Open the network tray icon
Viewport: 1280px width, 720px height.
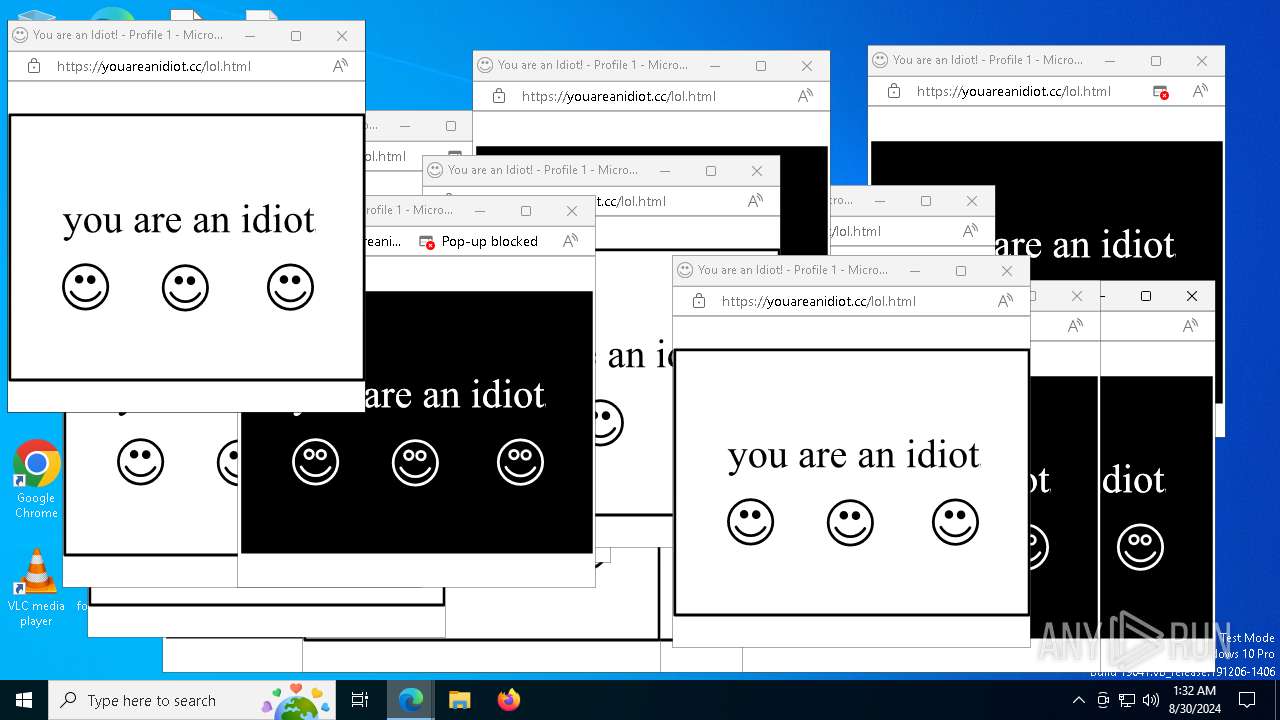[1127, 700]
